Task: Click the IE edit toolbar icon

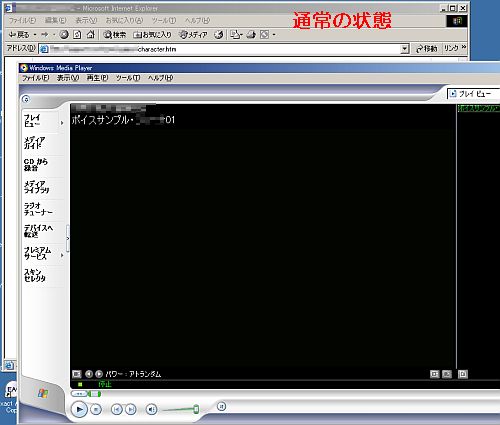Action: coord(265,34)
